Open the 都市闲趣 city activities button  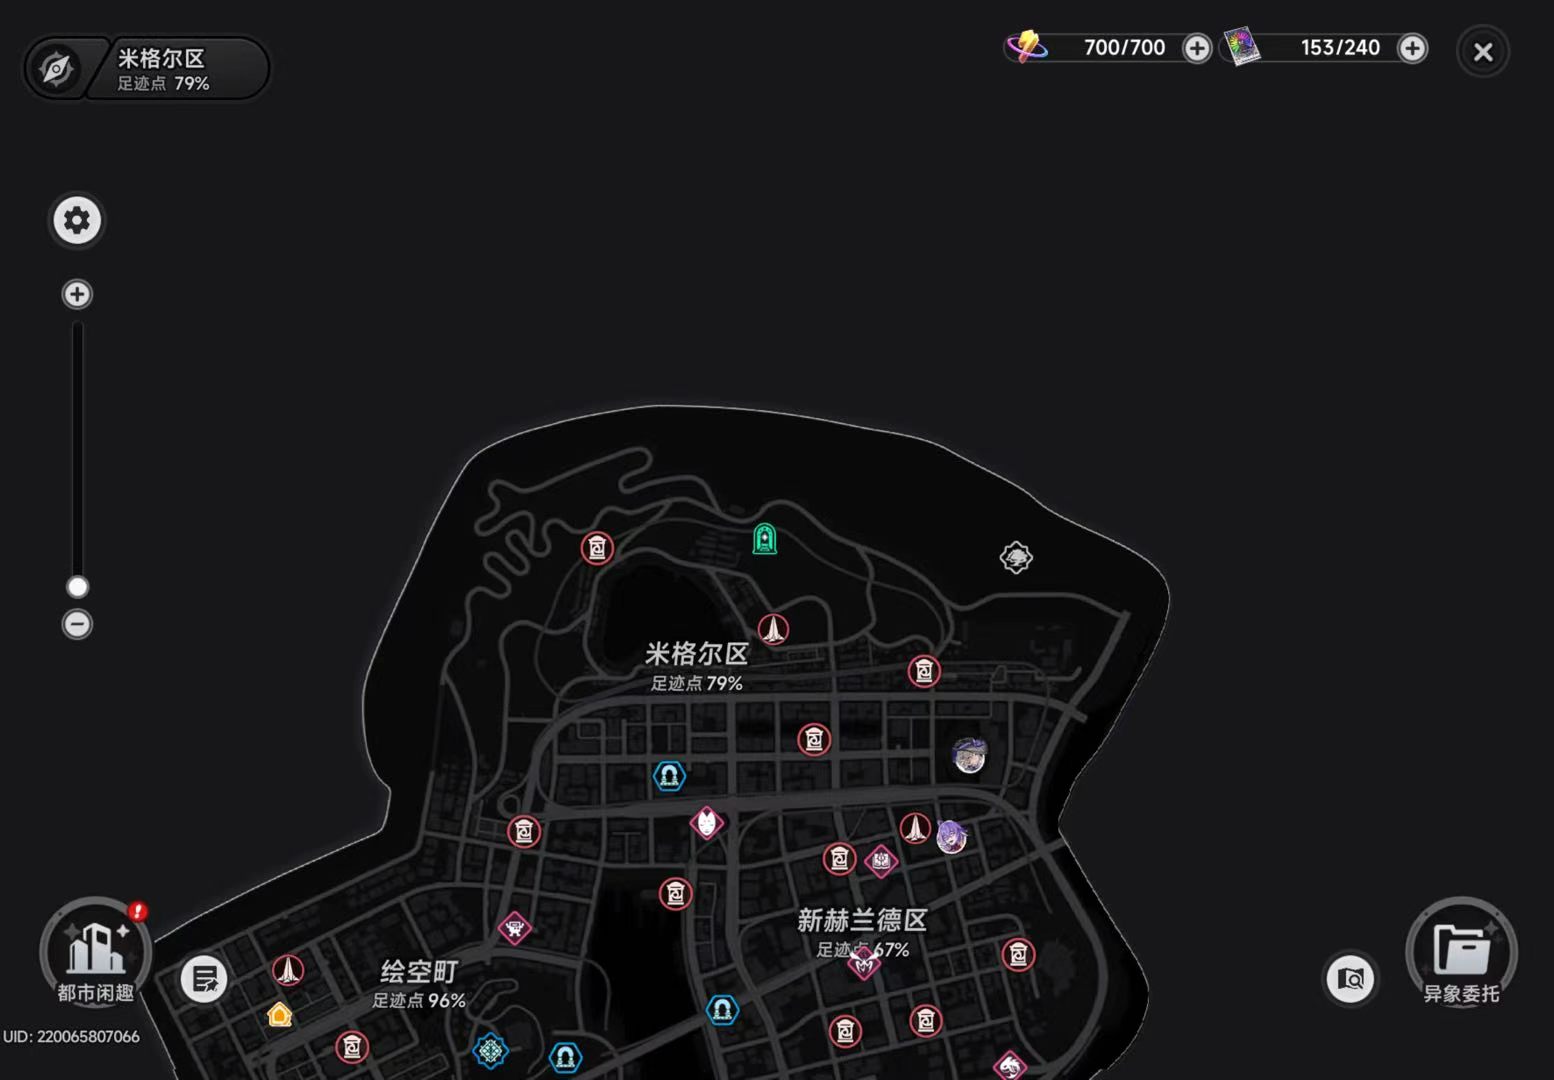[x=96, y=953]
